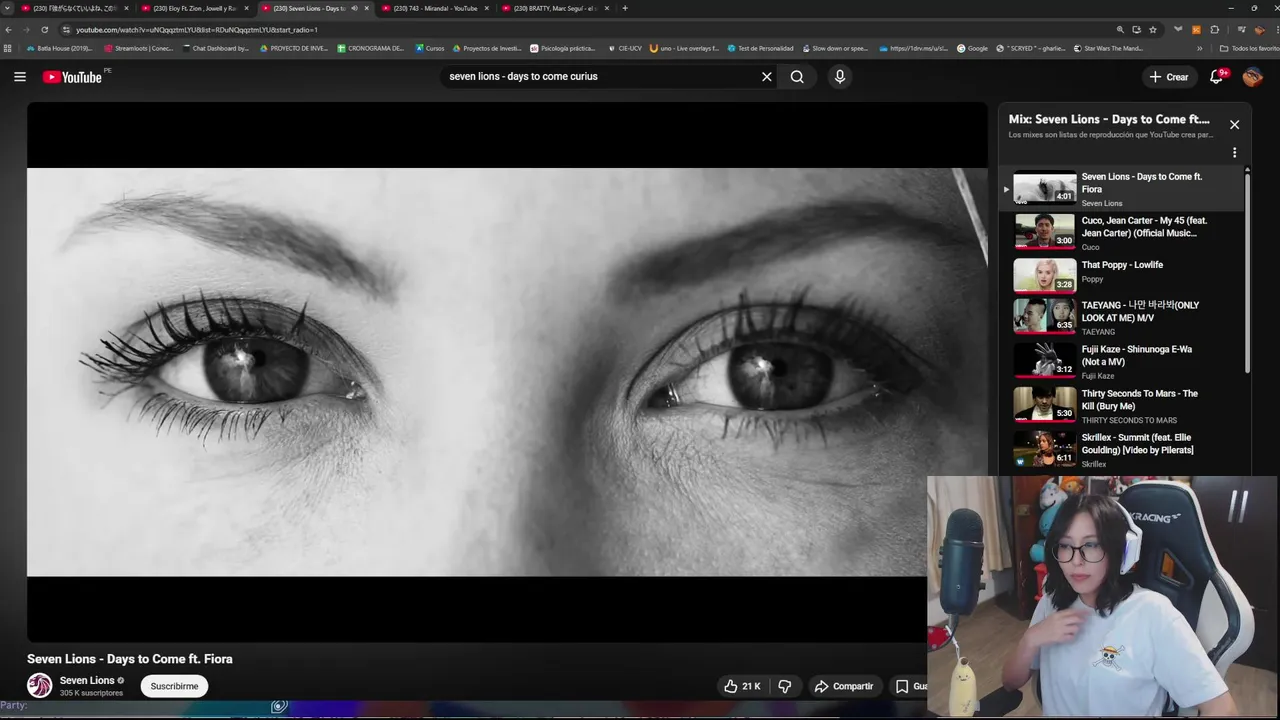Open the apps grid in bookmarks bar

click(8, 48)
